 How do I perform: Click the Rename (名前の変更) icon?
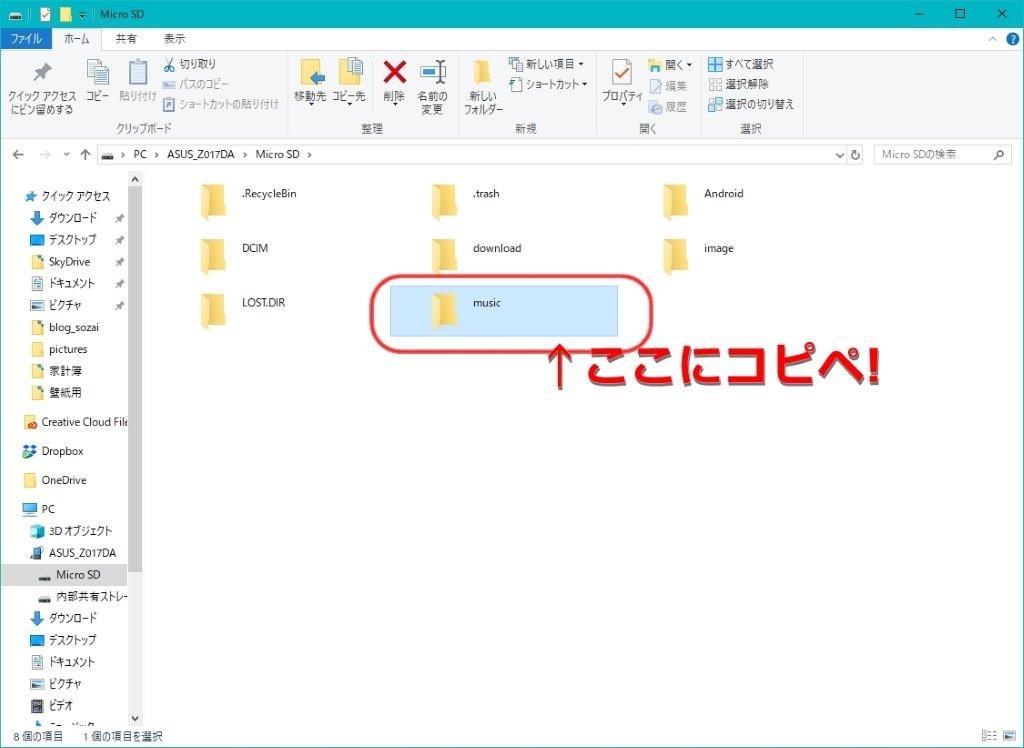432,73
